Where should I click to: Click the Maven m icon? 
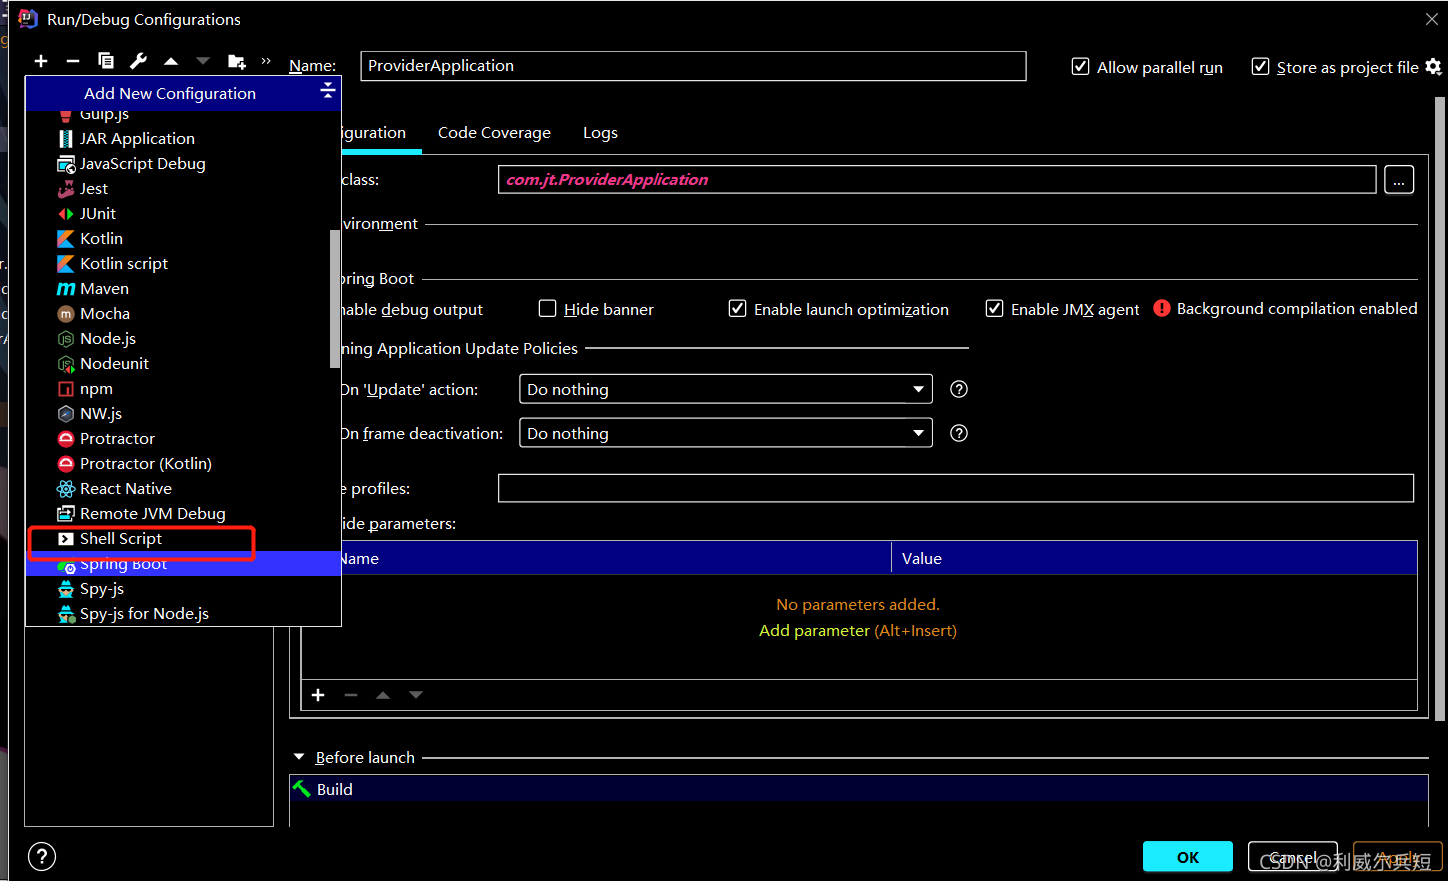pos(66,288)
